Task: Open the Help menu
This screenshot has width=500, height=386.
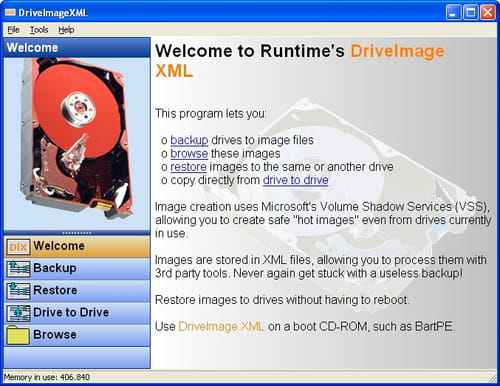Action: pyautogui.click(x=66, y=30)
